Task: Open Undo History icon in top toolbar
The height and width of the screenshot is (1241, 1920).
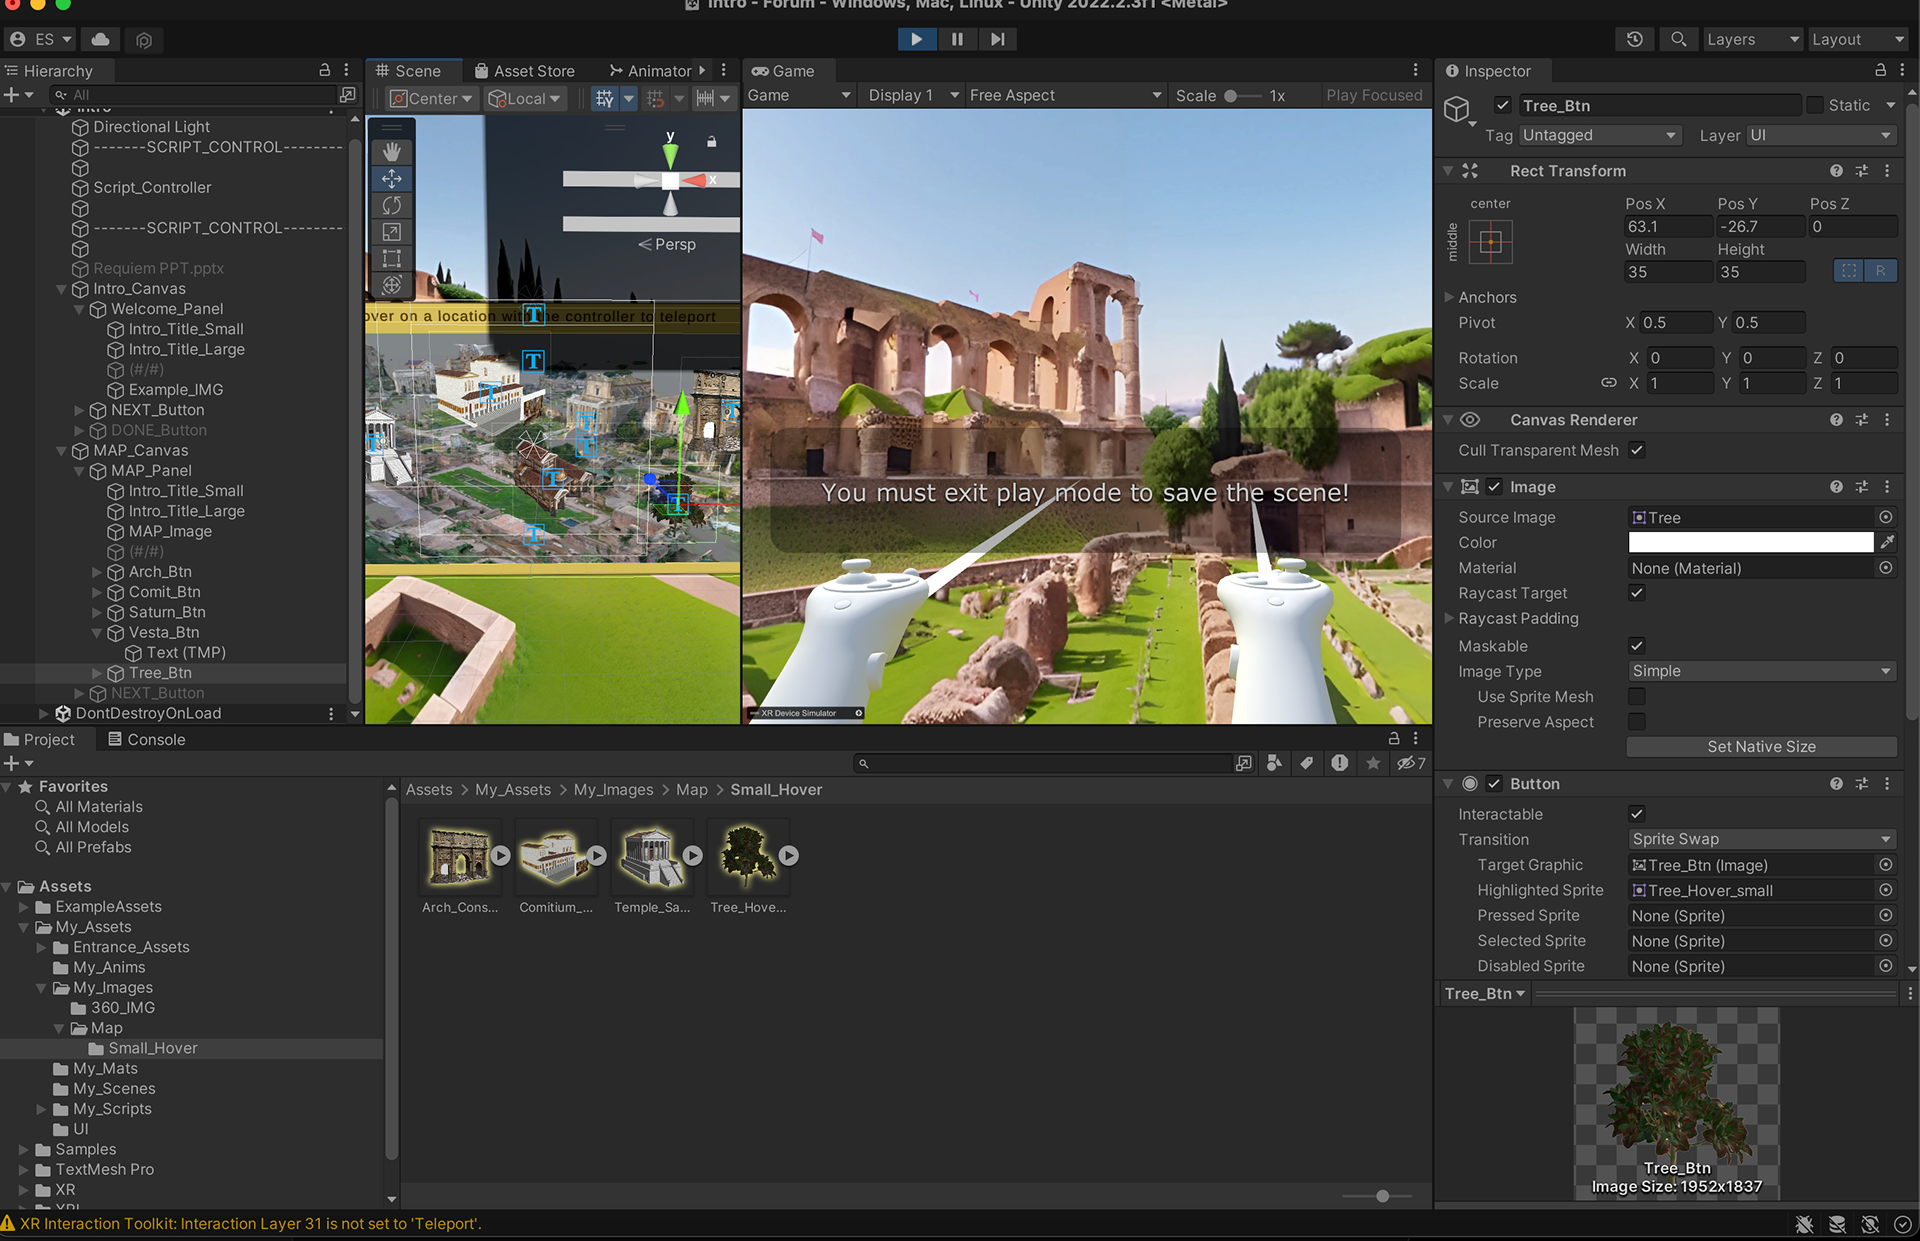Action: click(x=1634, y=39)
